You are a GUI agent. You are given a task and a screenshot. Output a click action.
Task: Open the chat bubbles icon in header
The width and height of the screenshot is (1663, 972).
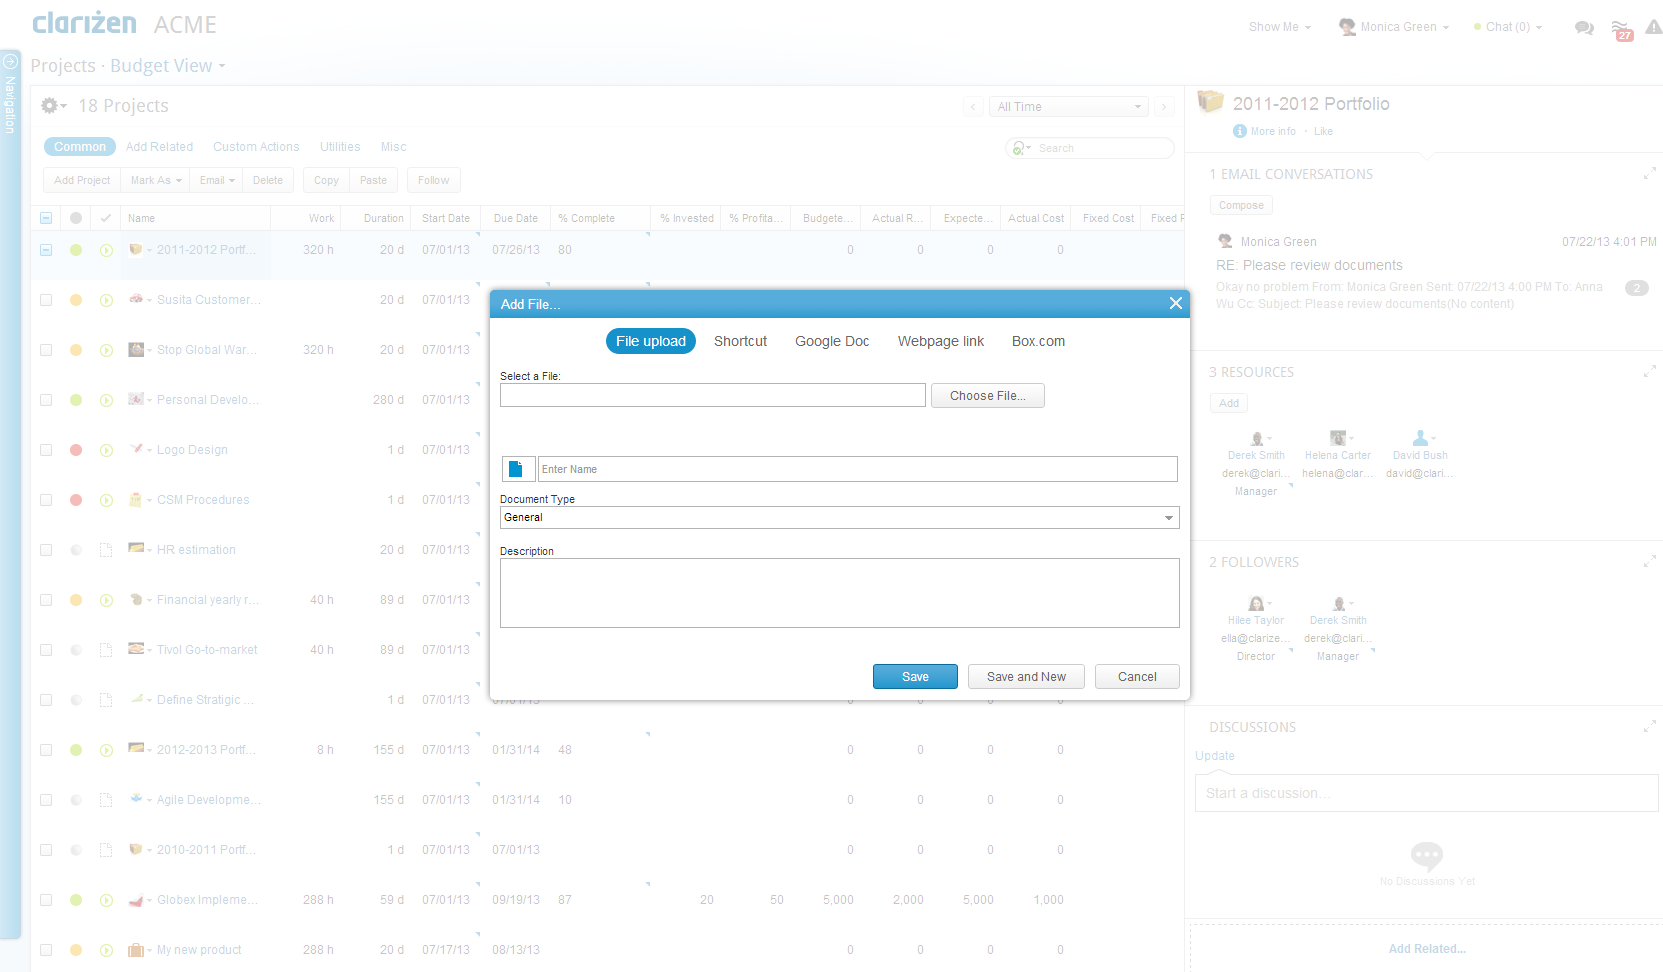tap(1584, 28)
